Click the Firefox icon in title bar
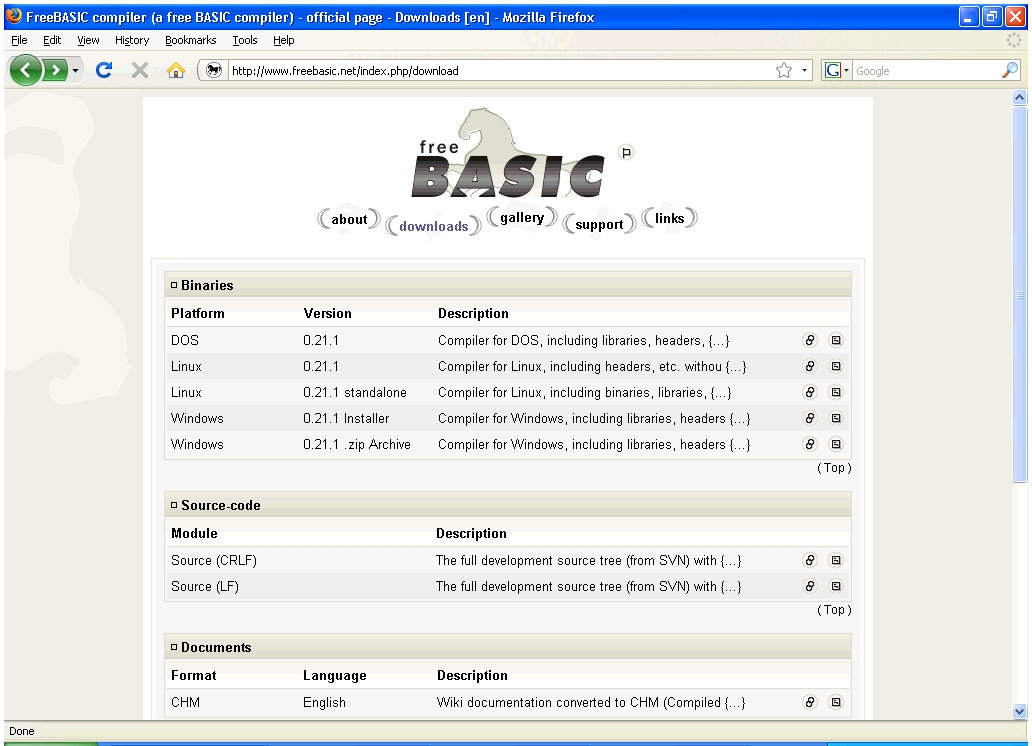Viewport: 1032px width, 746px height. (13, 16)
